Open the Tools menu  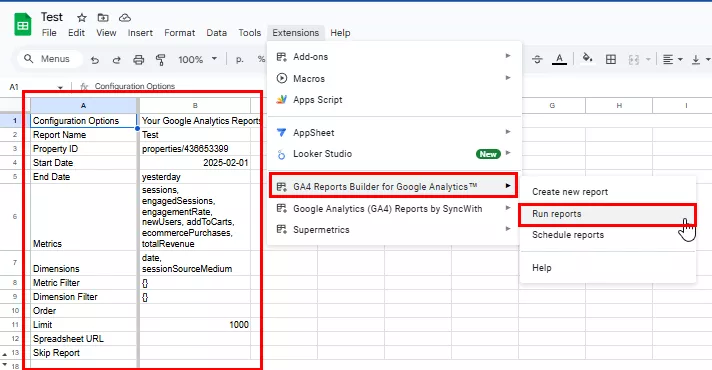[x=250, y=33]
